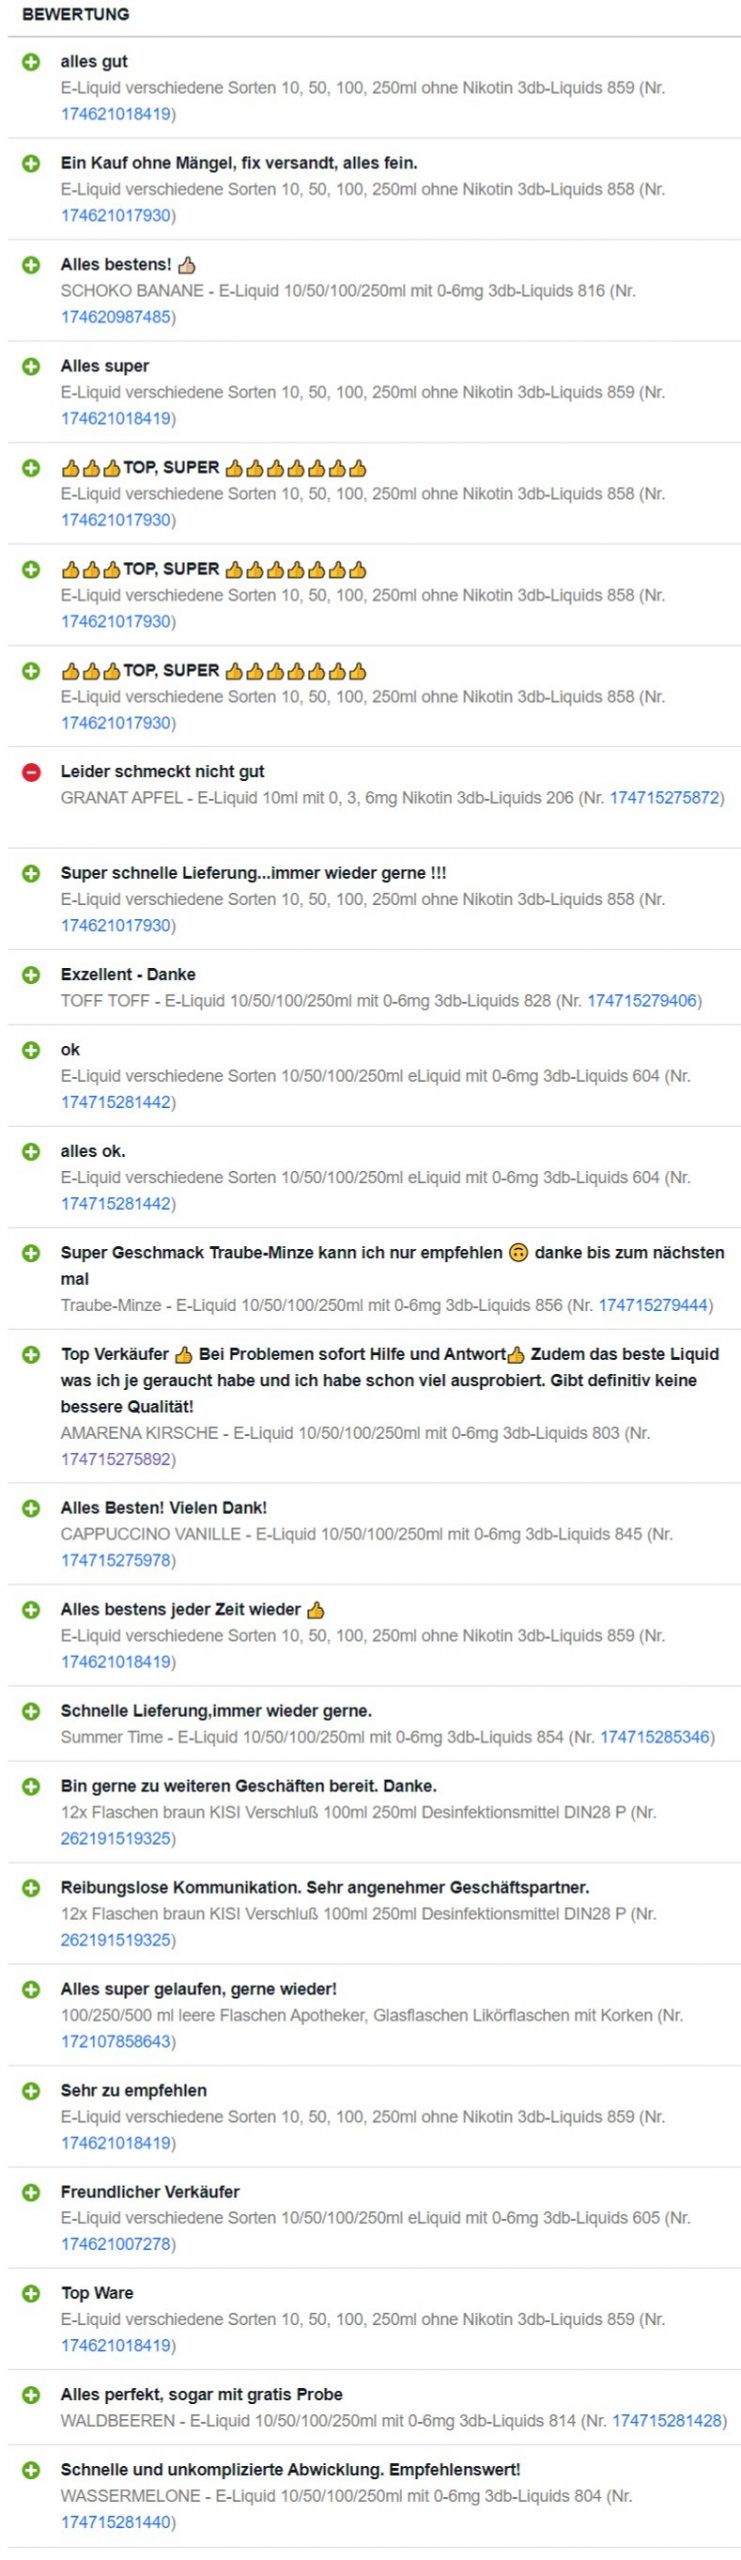
Task: Open Wassermelone item link 174715281440
Action: [x=115, y=2522]
